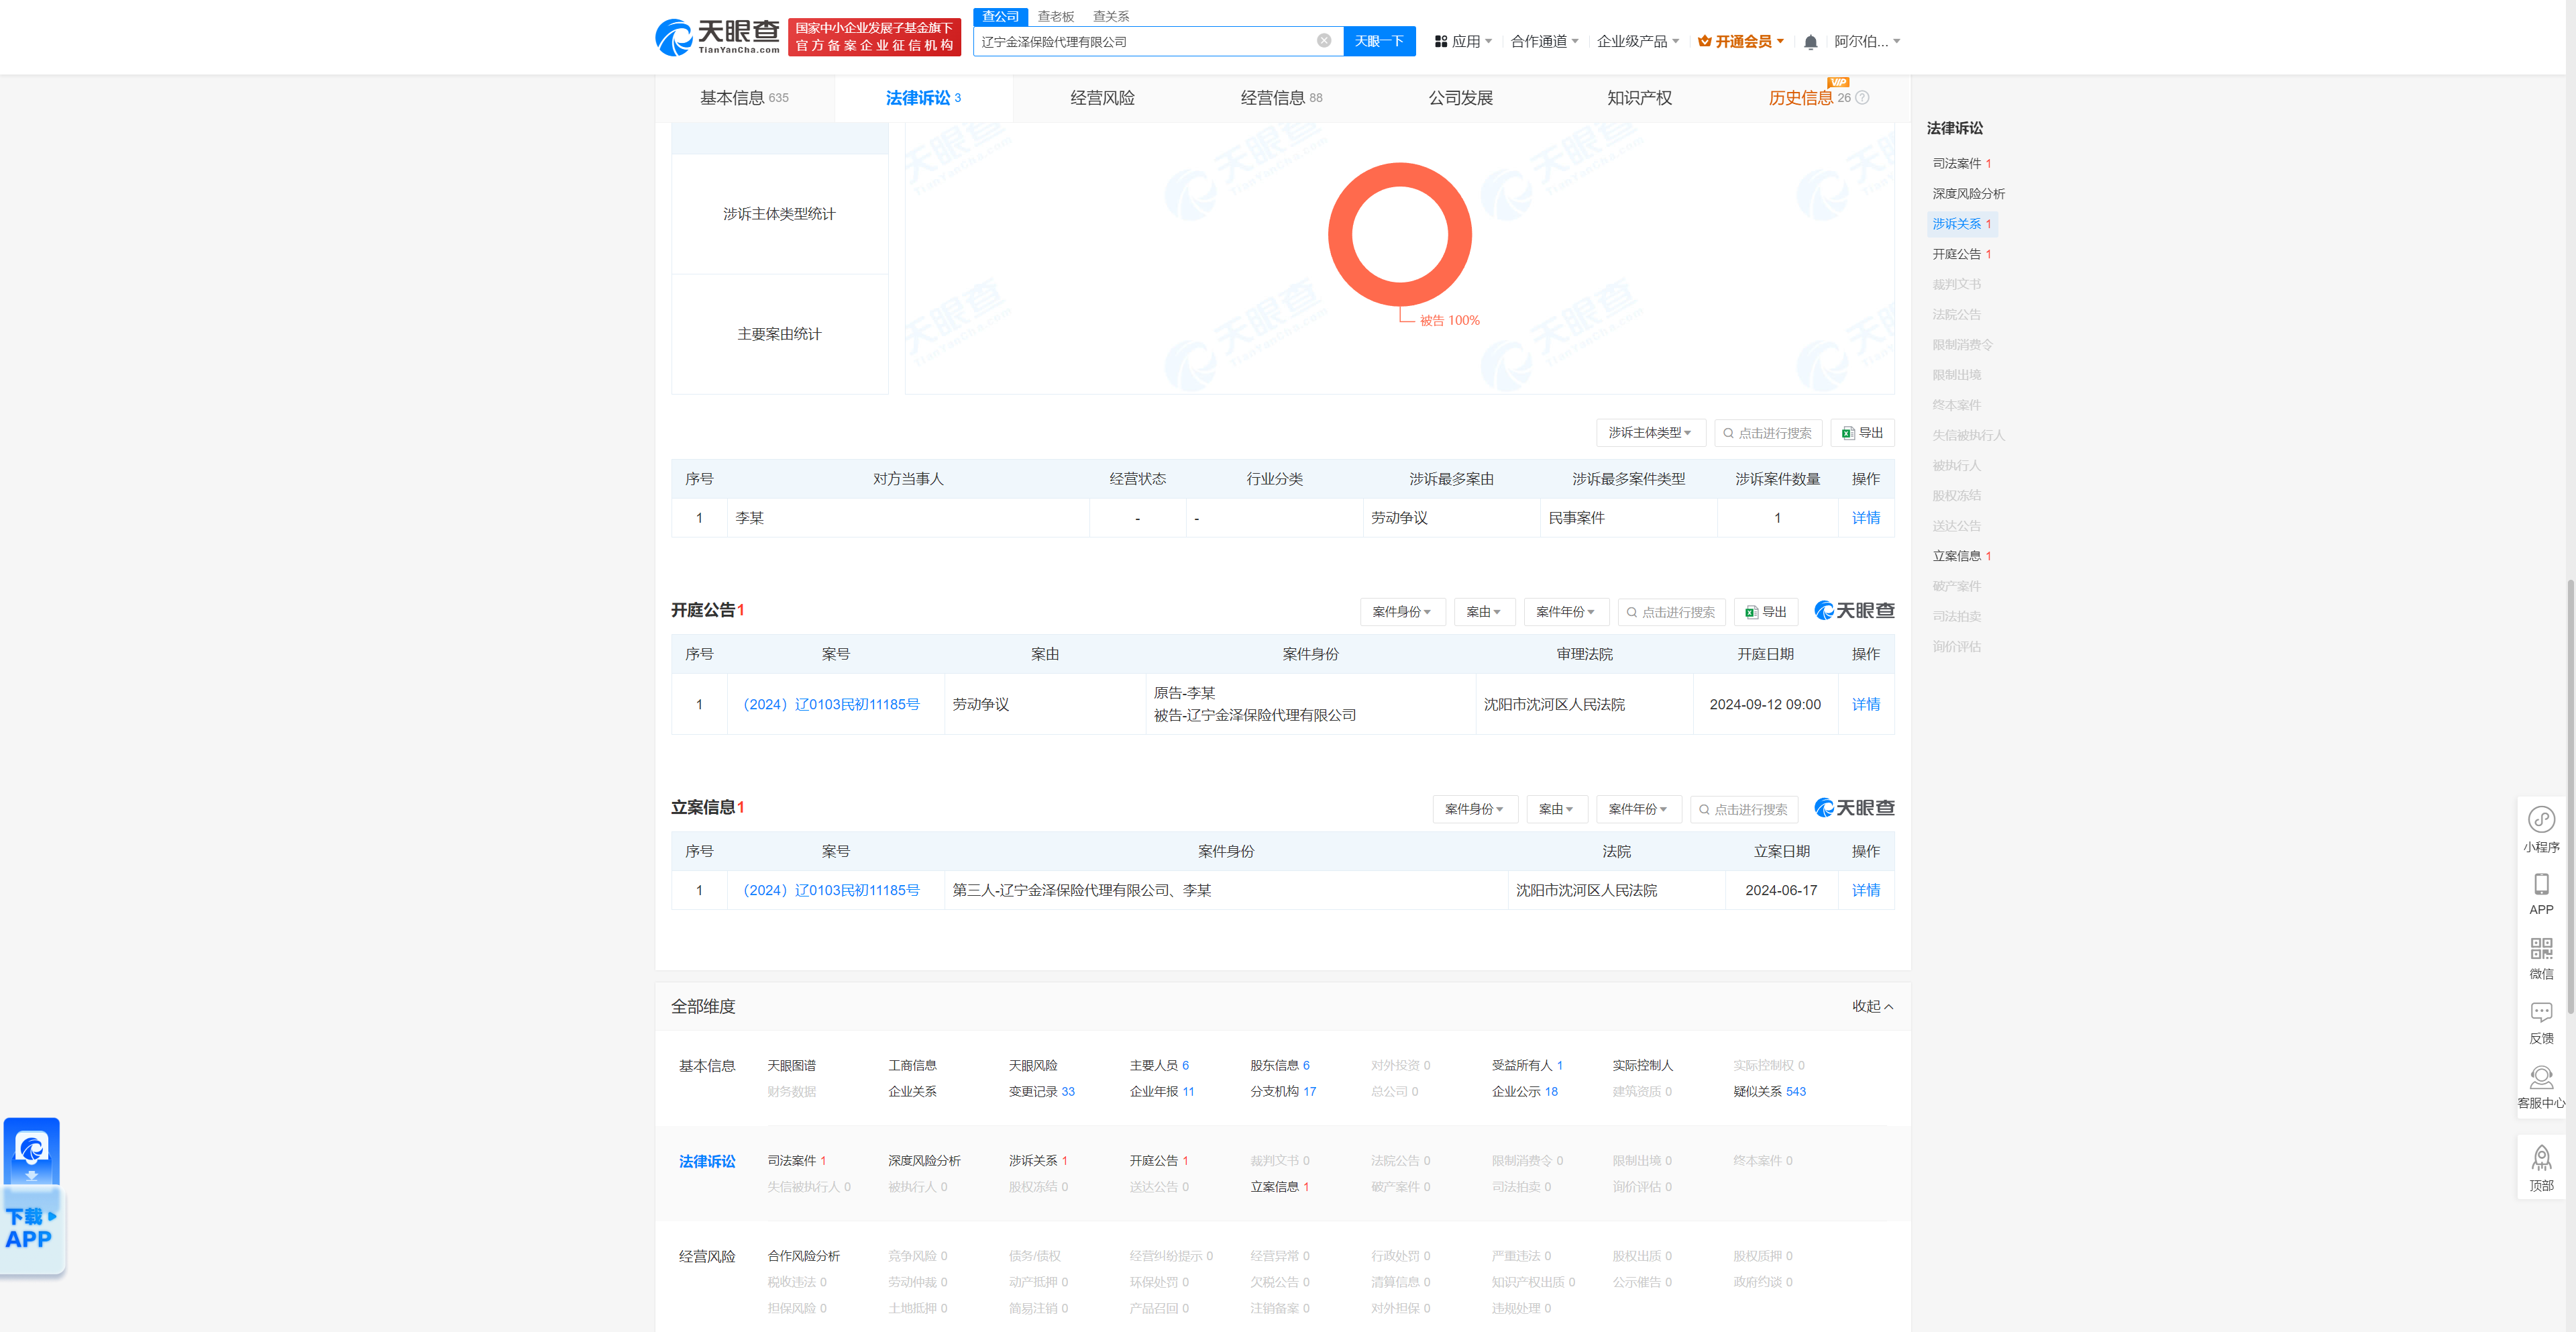Export 涉诉关系 table with 导出 icon
Image resolution: width=2576 pixels, height=1332 pixels.
tap(1862, 433)
